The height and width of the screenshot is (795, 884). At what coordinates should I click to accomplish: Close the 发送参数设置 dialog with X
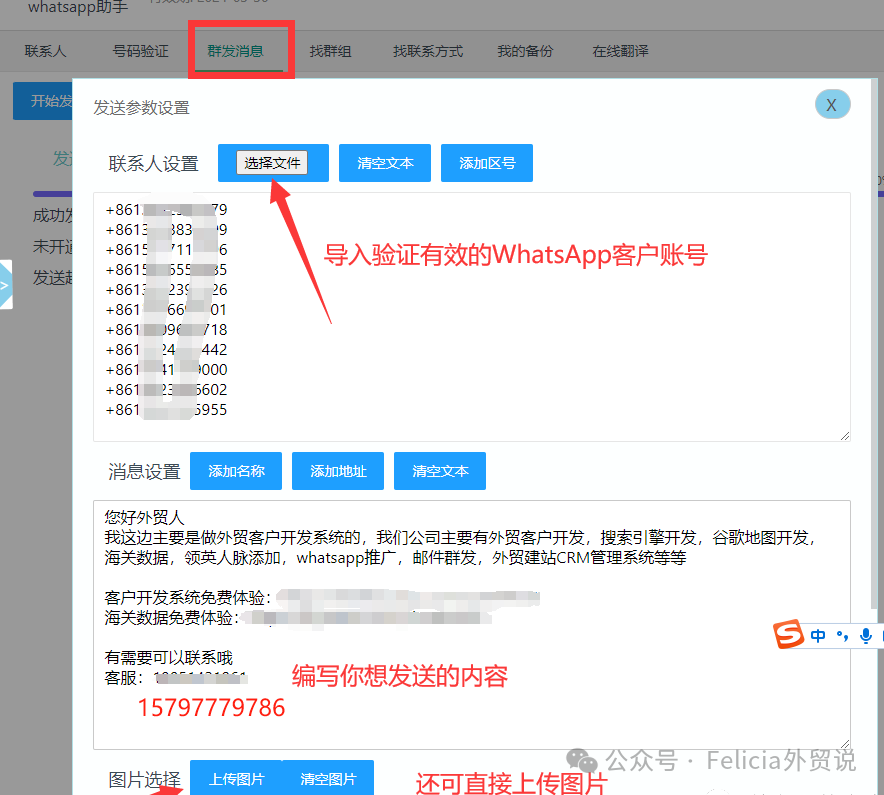832,104
